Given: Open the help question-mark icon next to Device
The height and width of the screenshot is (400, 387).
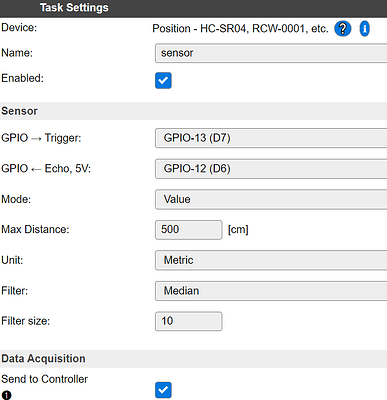Looking at the screenshot, I should [343, 28].
